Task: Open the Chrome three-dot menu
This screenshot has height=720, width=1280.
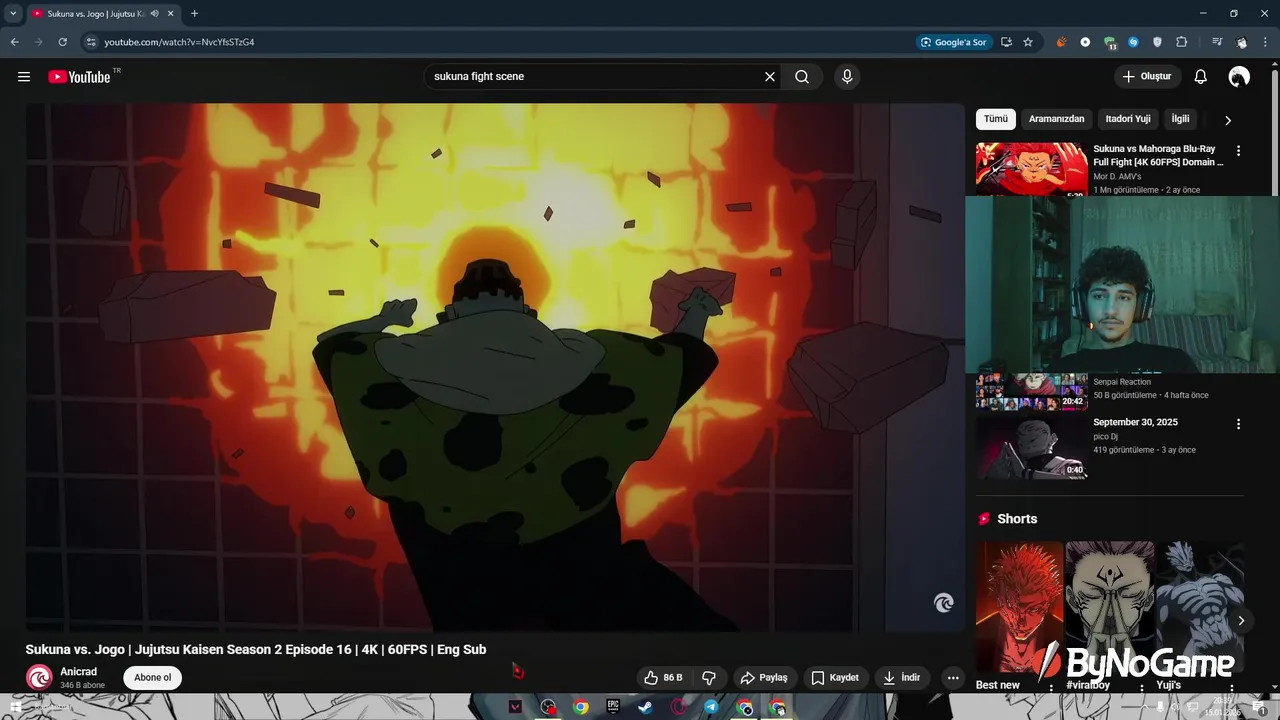Action: [x=1265, y=42]
